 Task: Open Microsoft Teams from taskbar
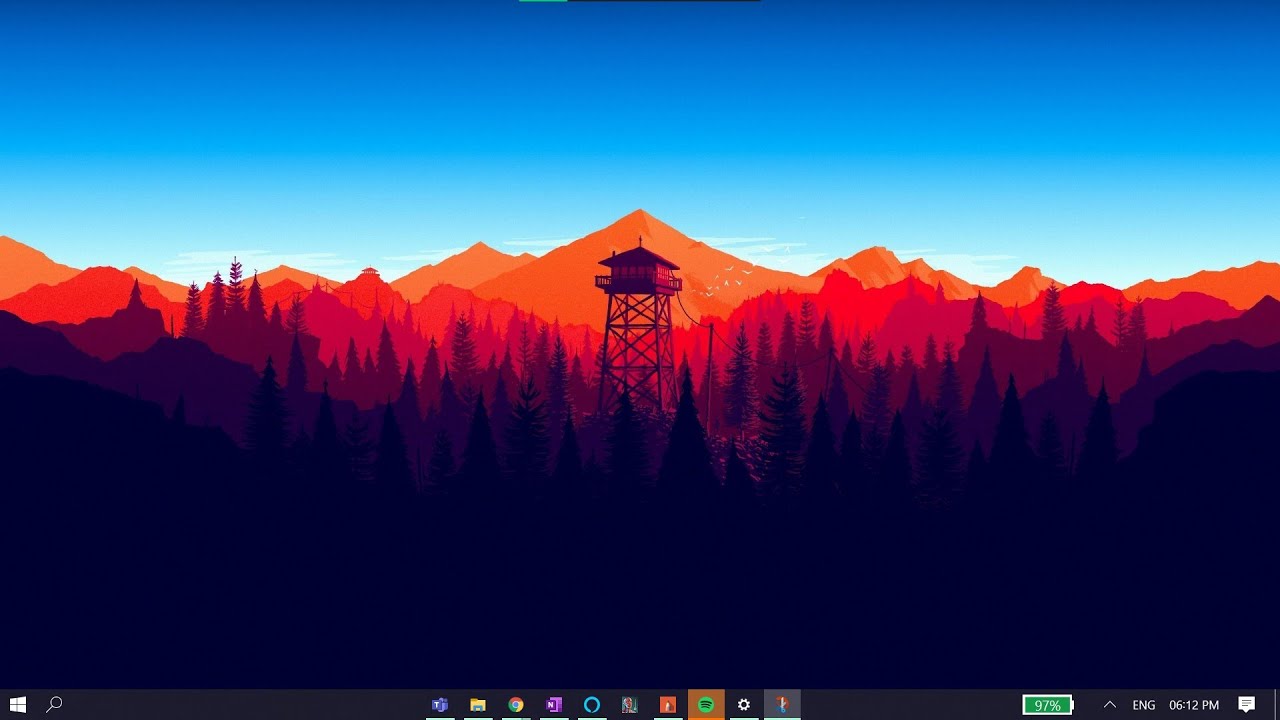click(x=439, y=705)
